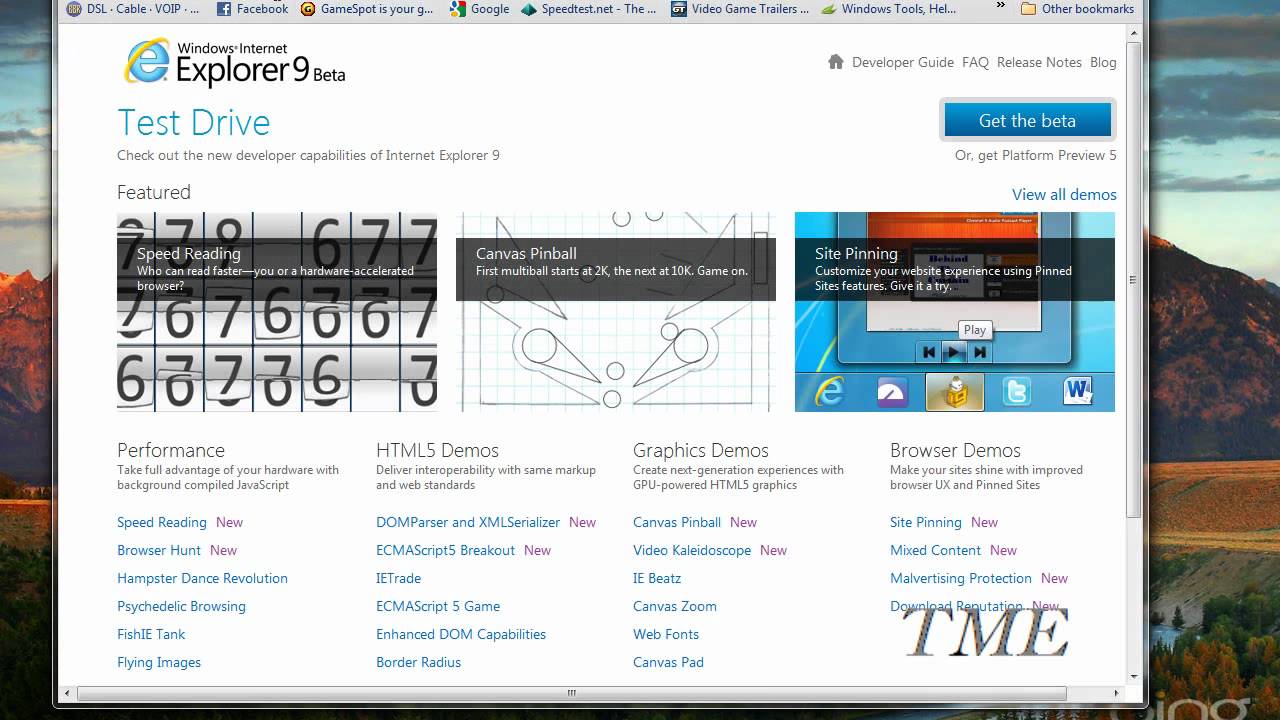
Task: Click the Word icon in Site Pinning thumbnail
Action: click(x=1078, y=391)
